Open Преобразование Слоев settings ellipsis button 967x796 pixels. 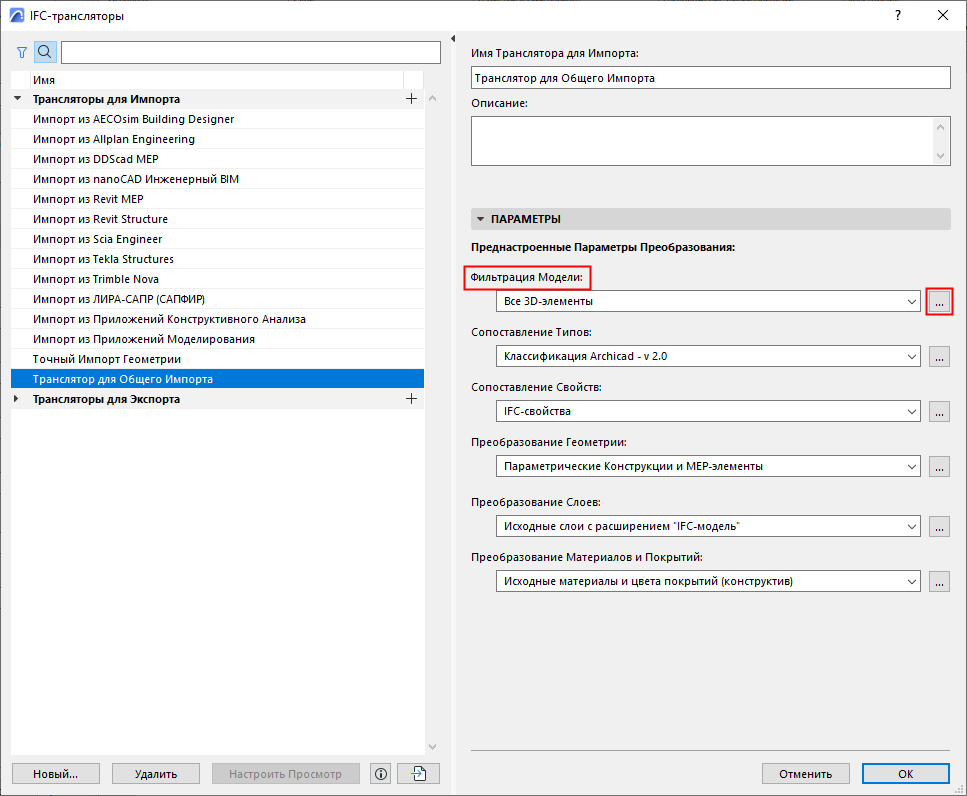click(939, 527)
